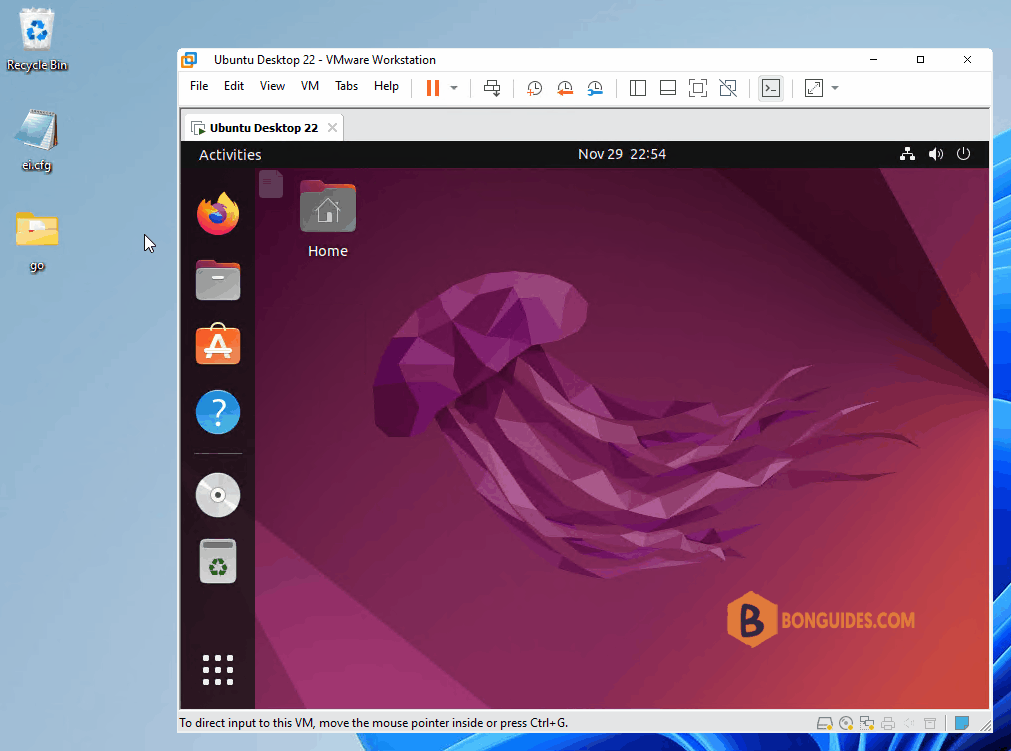Open the File menu
The height and width of the screenshot is (751, 1011).
[199, 86]
